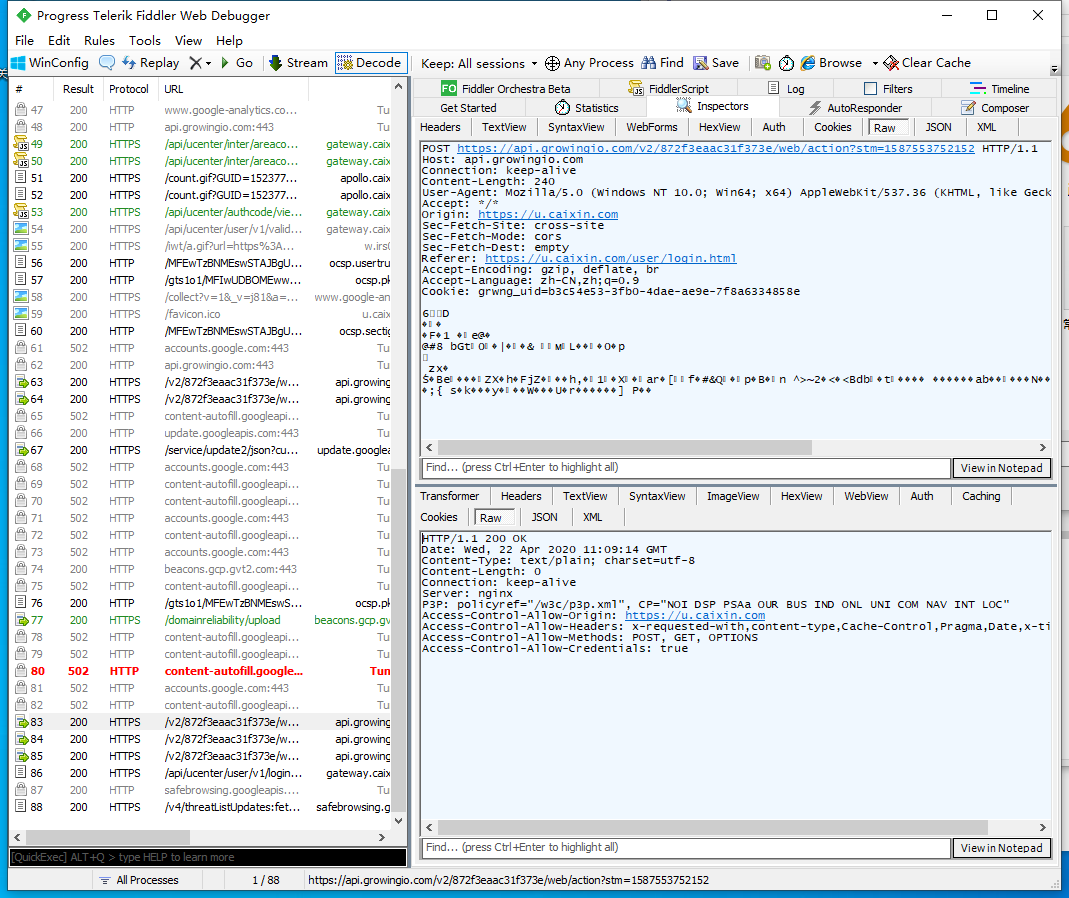The image size is (1069, 898).
Task: Switch to the AutoResponder tab
Action: point(855,108)
